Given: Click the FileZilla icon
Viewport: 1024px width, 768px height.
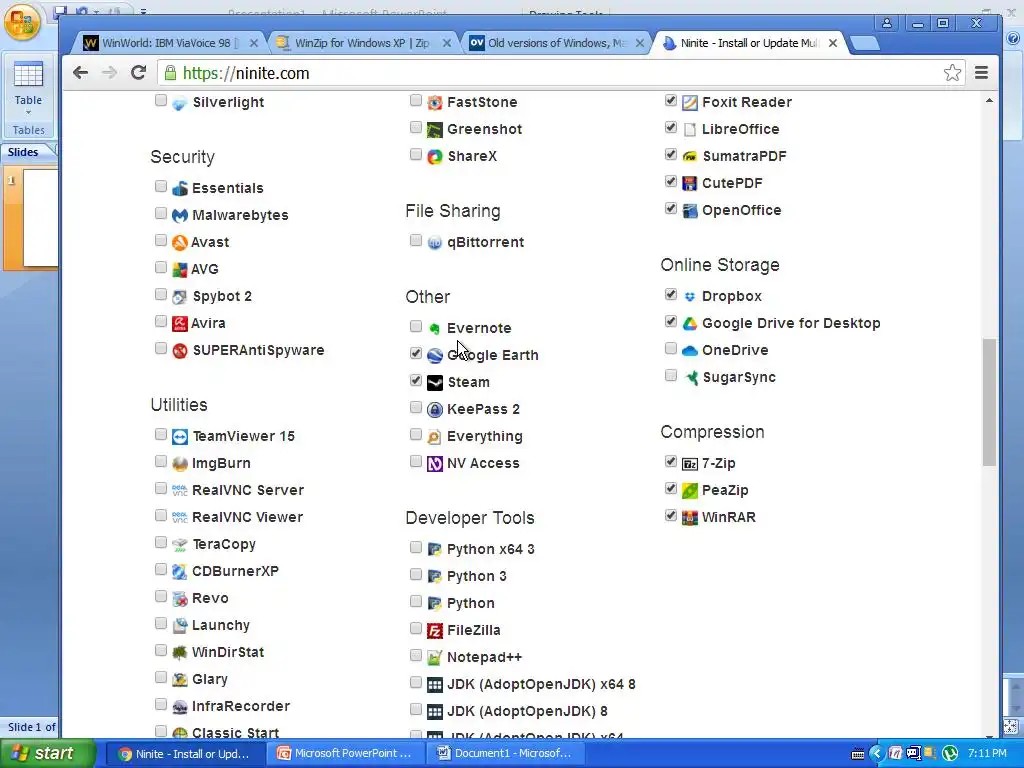Looking at the screenshot, I should coord(435,630).
